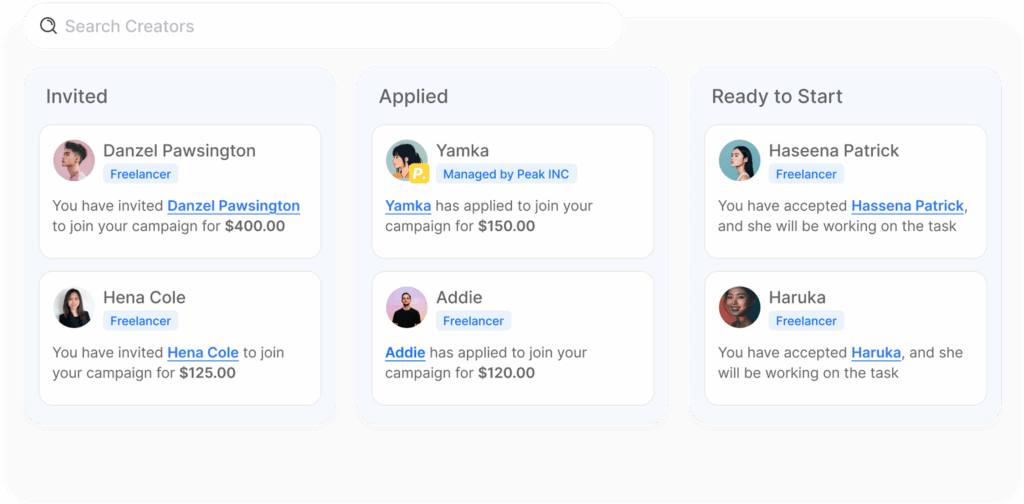Open Danzel Pawsington's avatar photo
The image size is (1024, 504).
tap(74, 160)
